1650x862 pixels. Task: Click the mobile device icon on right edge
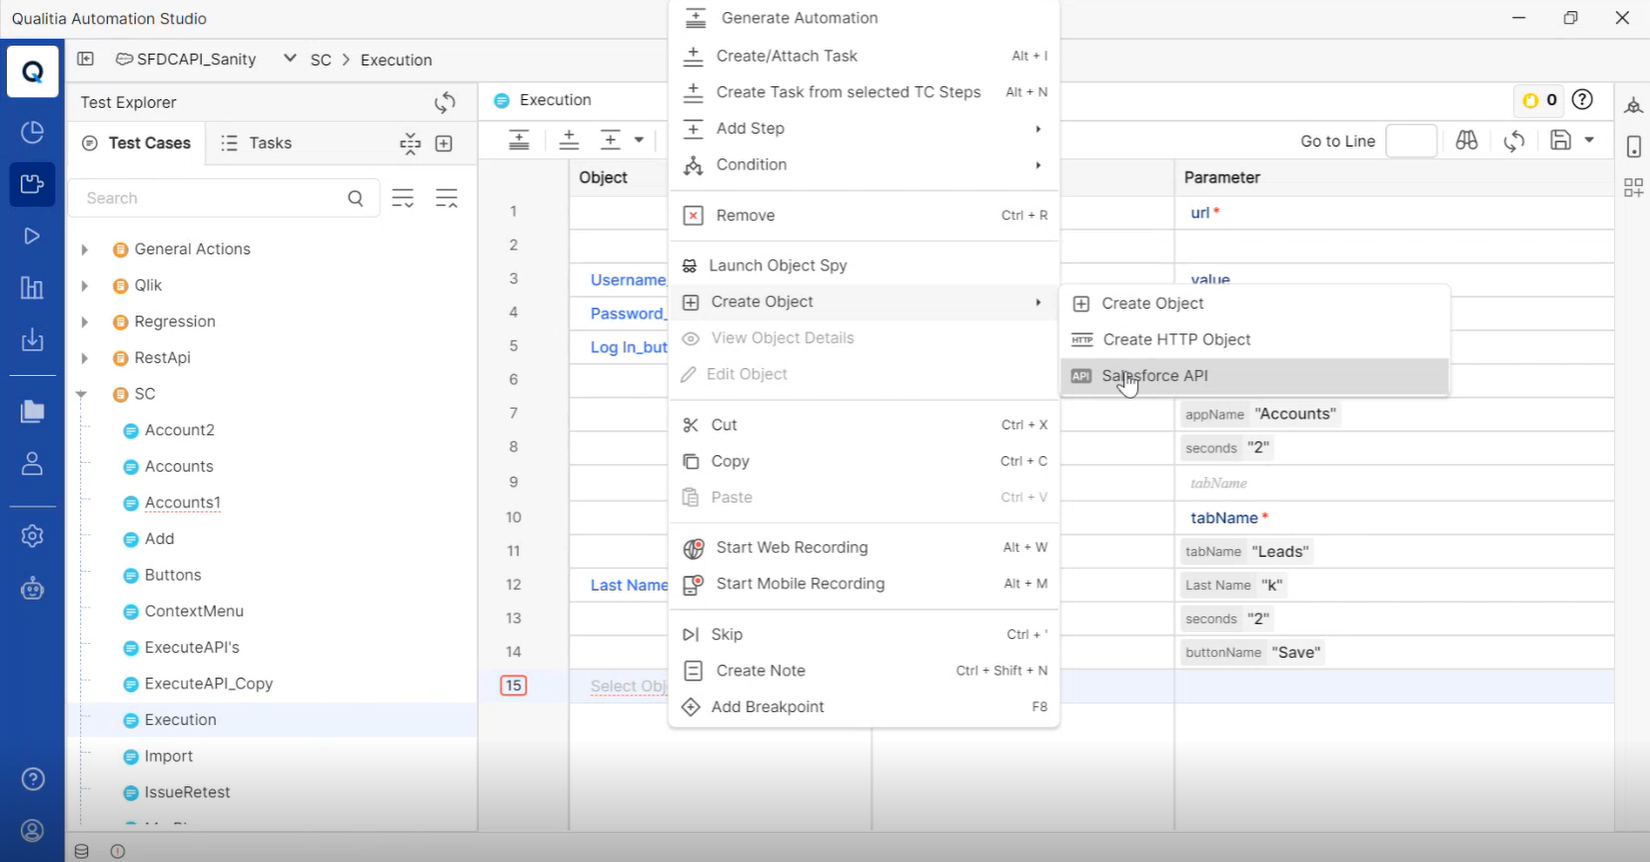(x=1633, y=146)
